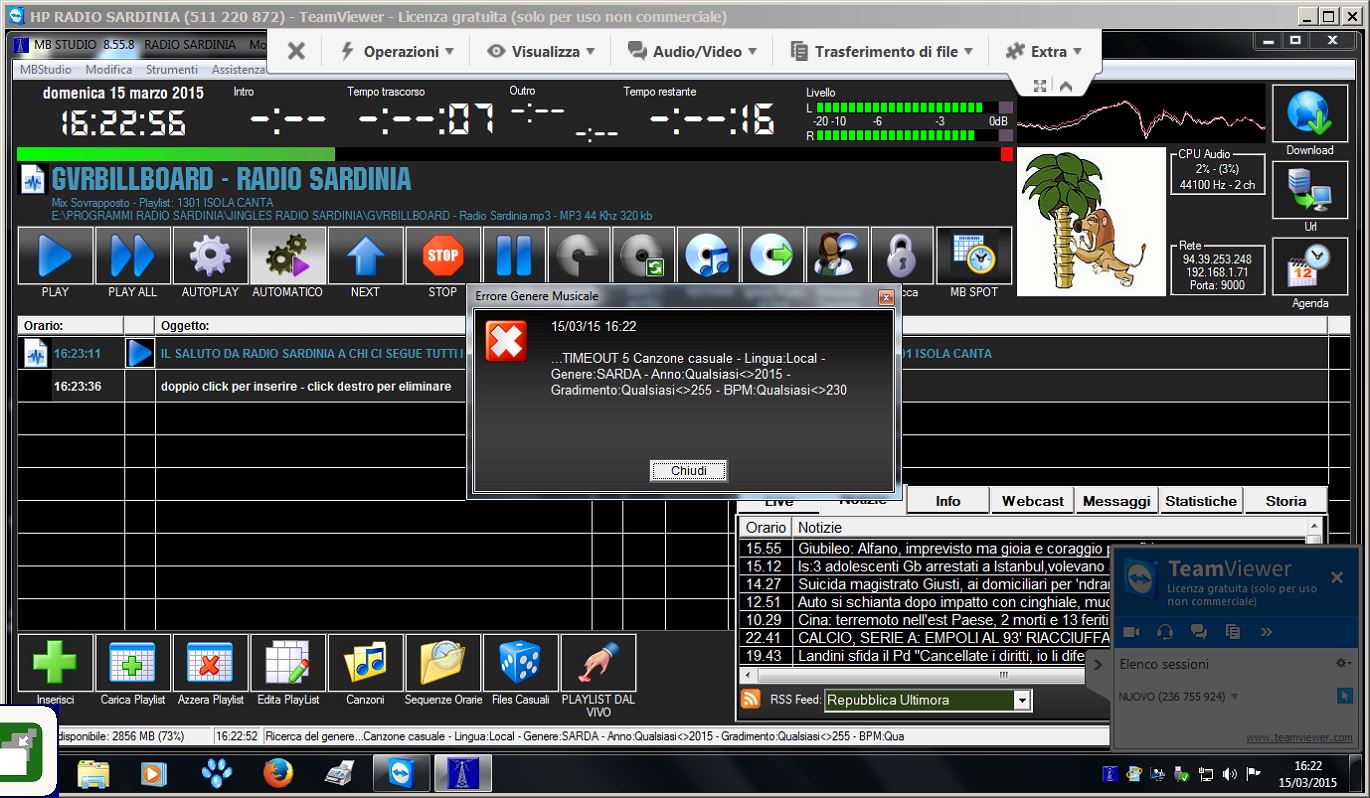The width and height of the screenshot is (1370, 798).
Task: Open www.teamviewer.com link
Action: pos(1299,738)
